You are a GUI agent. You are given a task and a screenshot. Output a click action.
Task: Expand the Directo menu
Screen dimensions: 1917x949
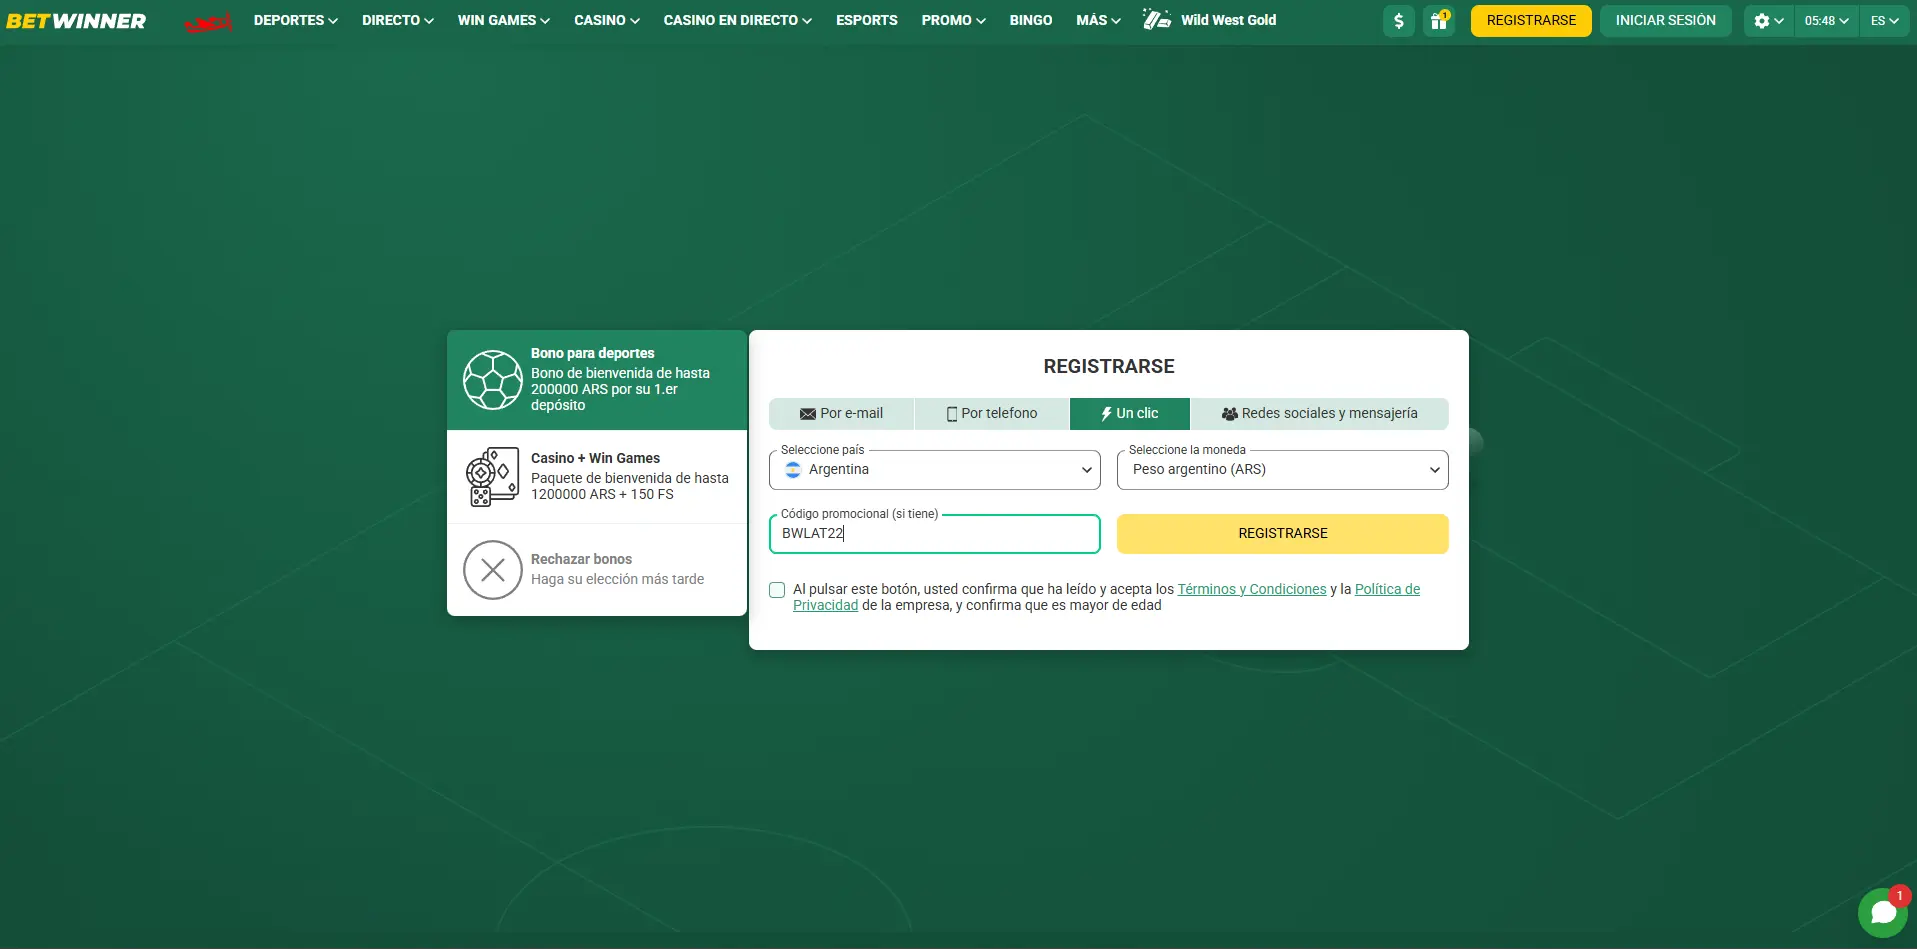click(398, 20)
